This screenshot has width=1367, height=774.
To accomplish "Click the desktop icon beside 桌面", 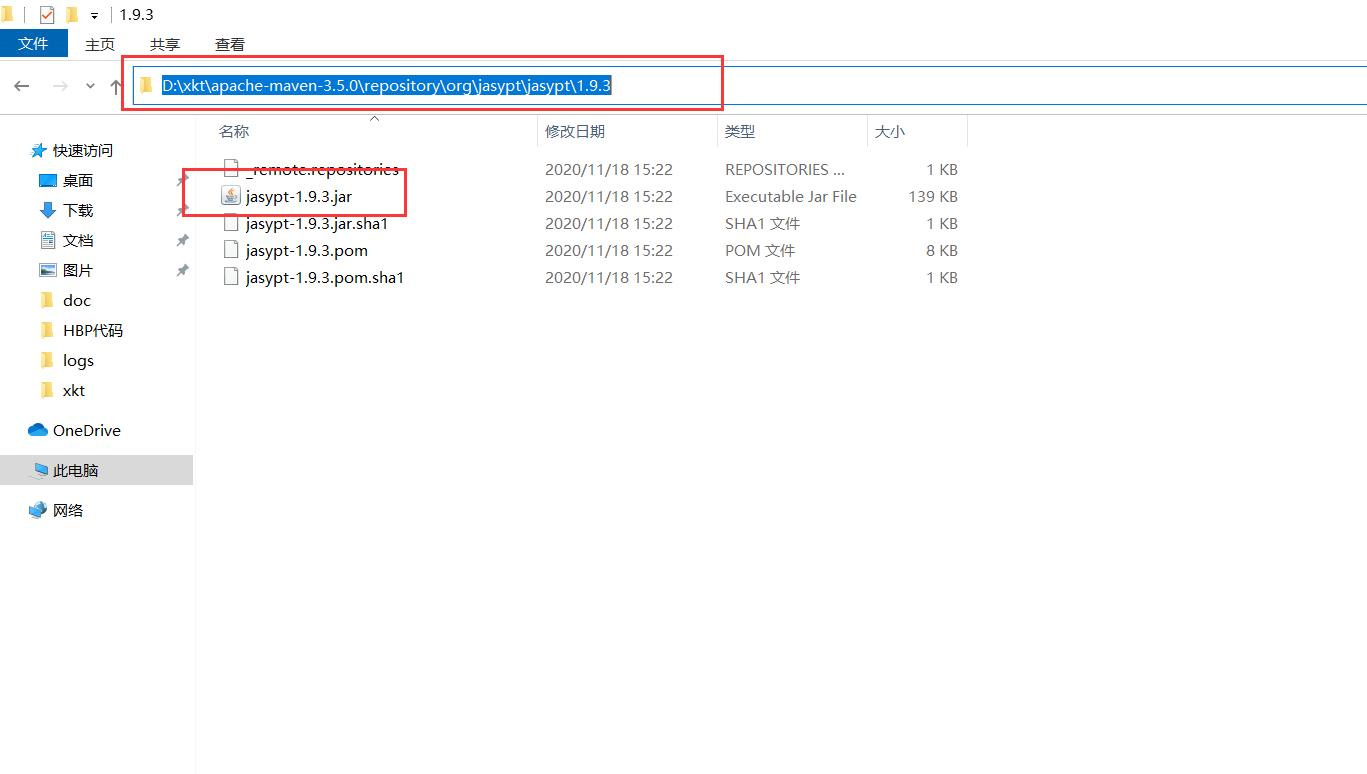I will pyautogui.click(x=48, y=180).
